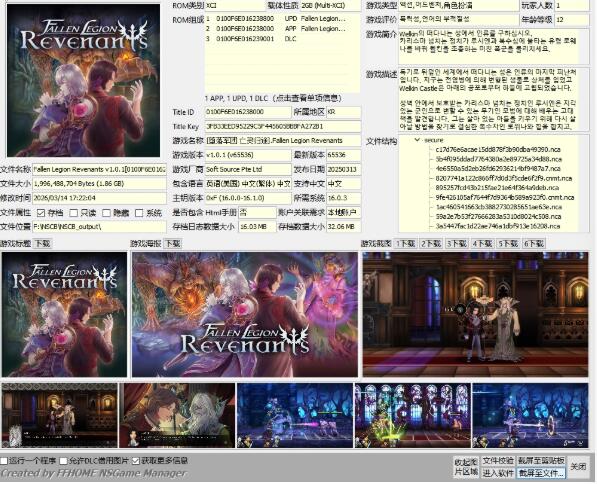Screen dimensions: 597x484
Task: Toggle the 系统 system attribute checkbox
Action: click(139, 213)
